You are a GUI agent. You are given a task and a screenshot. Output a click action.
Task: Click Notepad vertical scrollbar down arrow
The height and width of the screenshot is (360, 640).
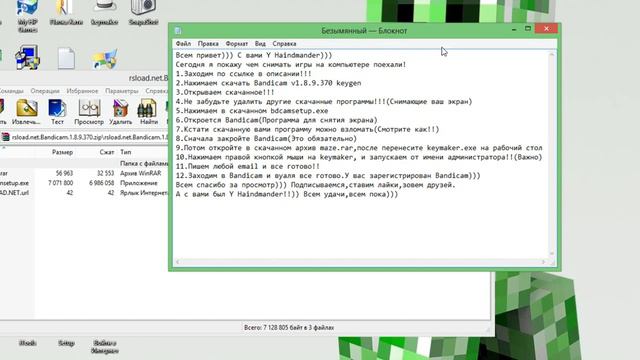pos(552,254)
